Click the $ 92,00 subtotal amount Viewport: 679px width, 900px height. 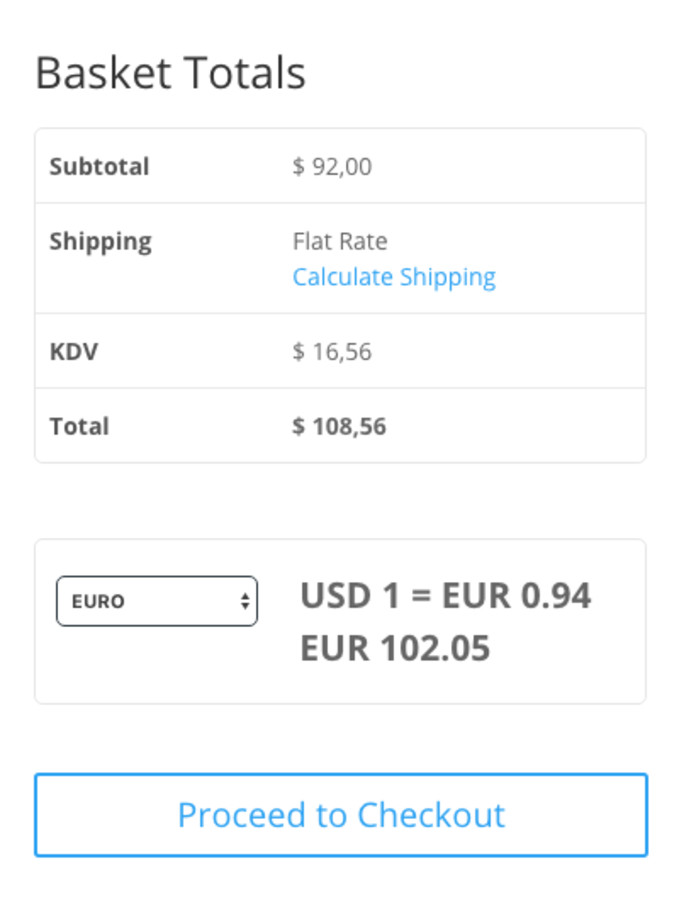(332, 166)
